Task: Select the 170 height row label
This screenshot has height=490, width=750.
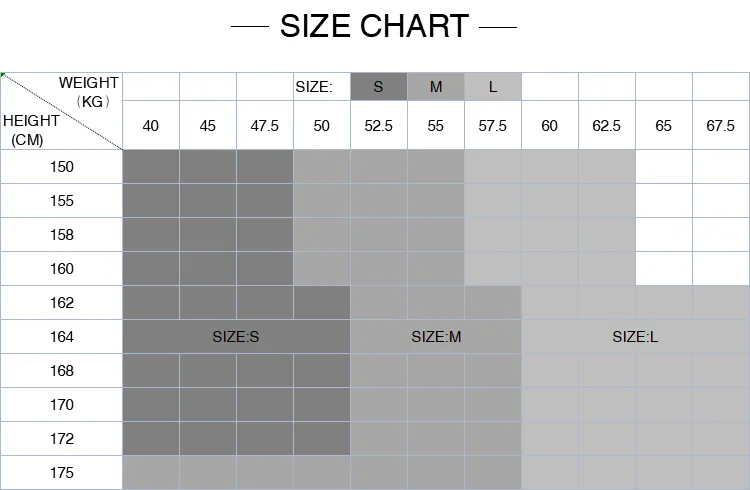Action: pos(62,404)
